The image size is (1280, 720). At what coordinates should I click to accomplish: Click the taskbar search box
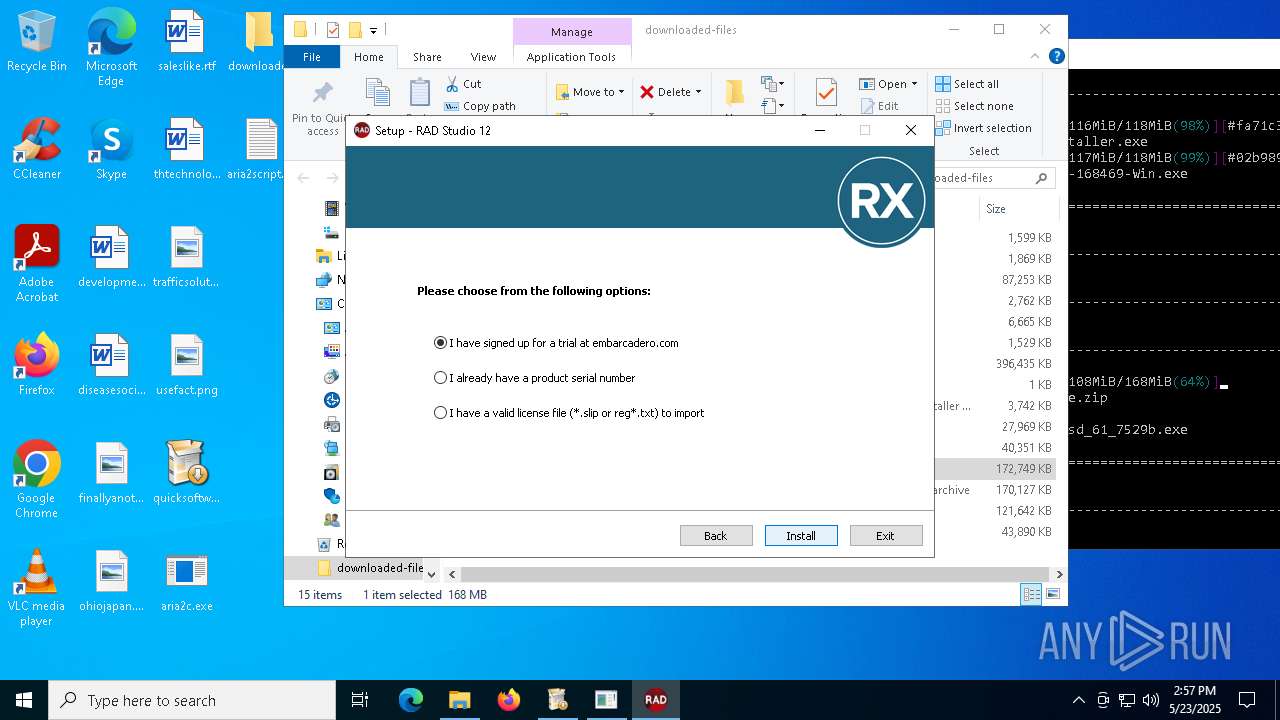(192, 700)
